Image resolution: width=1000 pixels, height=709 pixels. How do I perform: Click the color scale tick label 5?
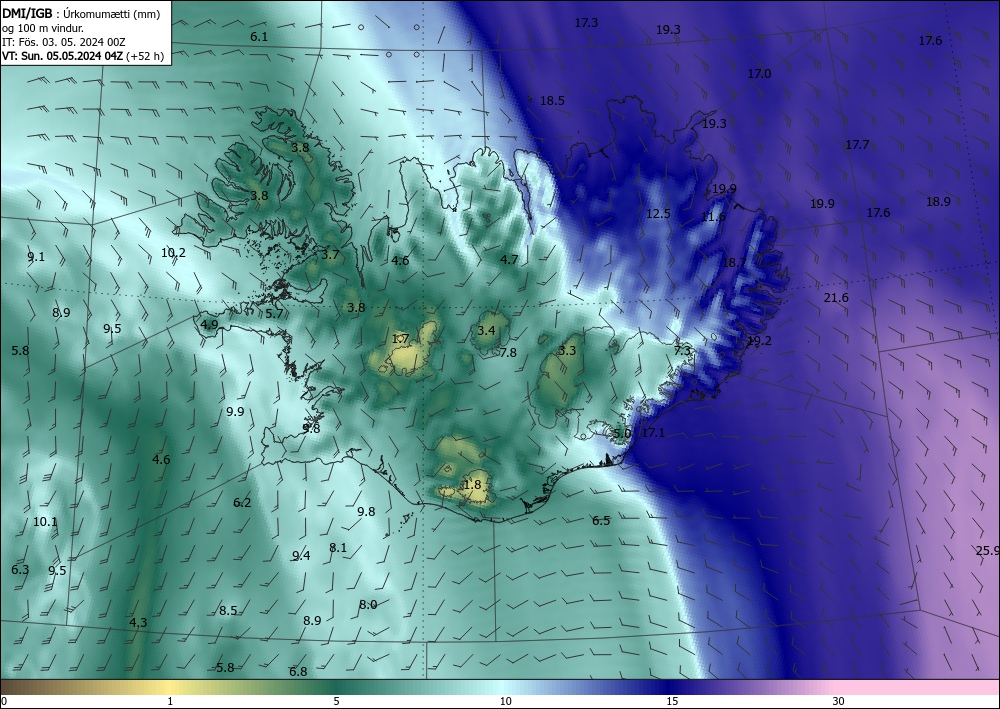point(336,702)
